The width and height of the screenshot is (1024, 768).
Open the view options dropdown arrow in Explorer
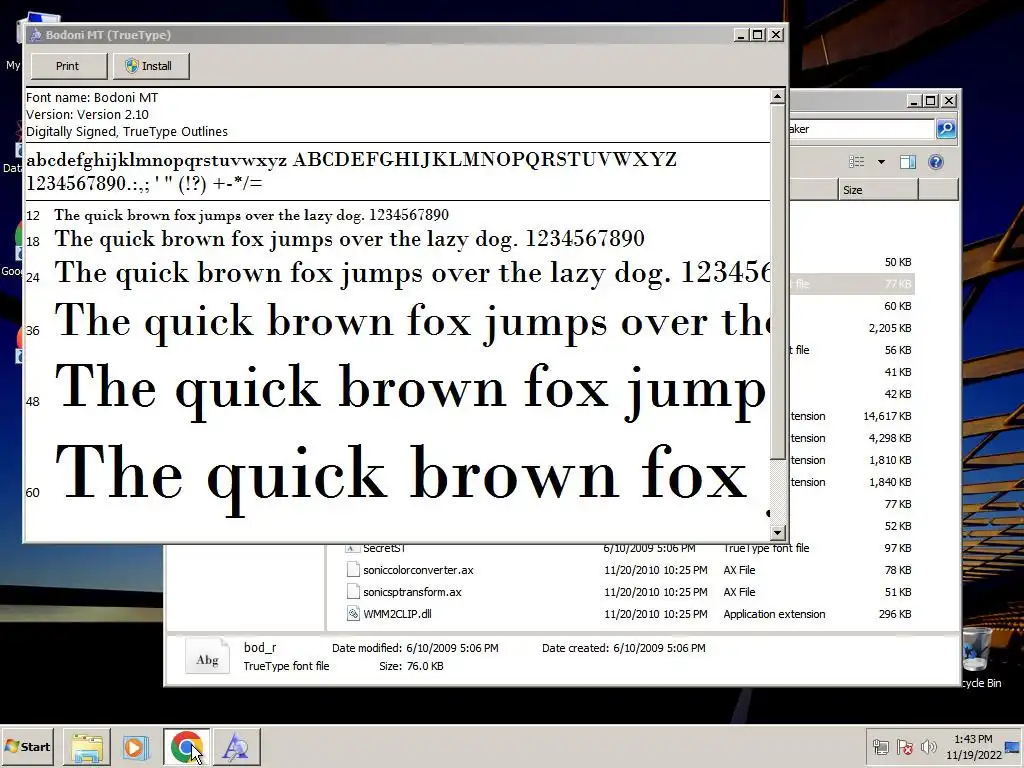881,162
